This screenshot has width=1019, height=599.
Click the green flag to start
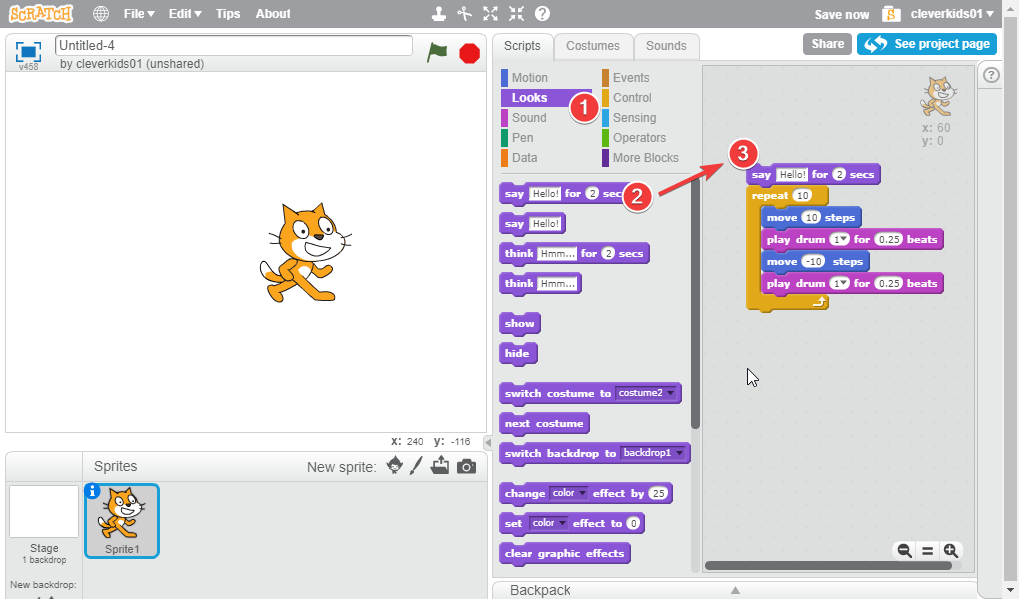(x=437, y=52)
